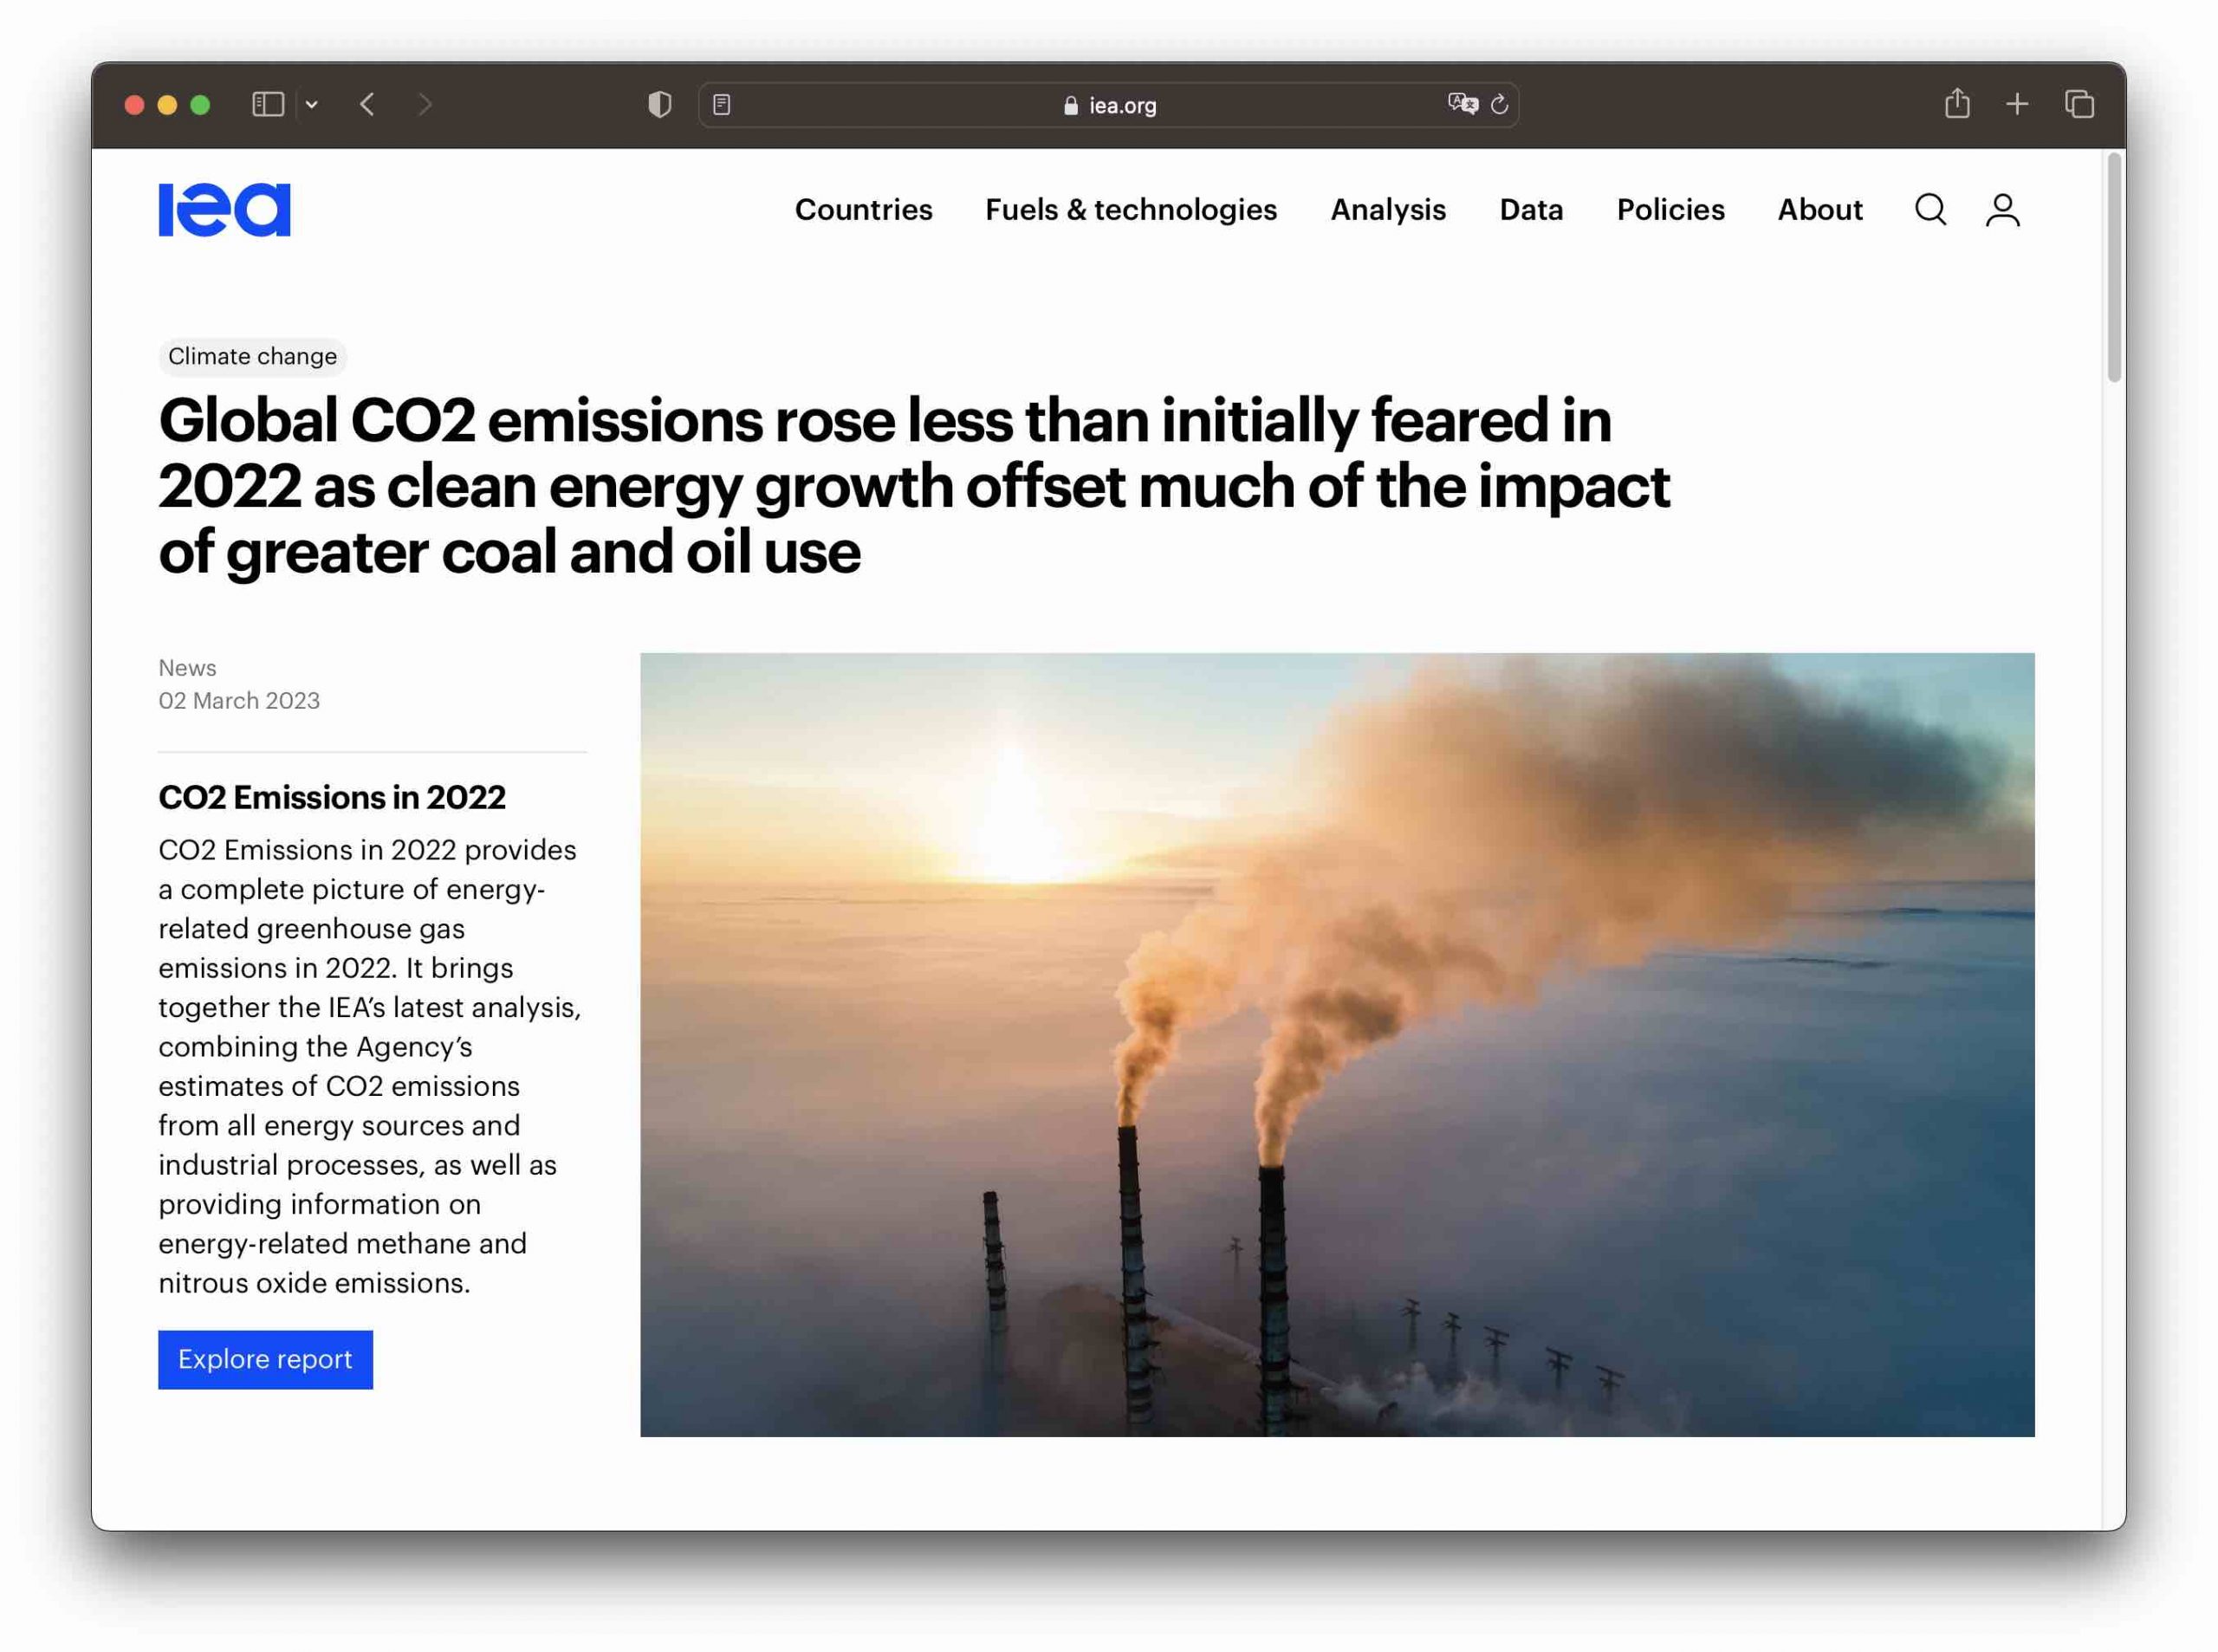Click the green full-screen window button
Screen dimensions: 2218x1652
200,105
